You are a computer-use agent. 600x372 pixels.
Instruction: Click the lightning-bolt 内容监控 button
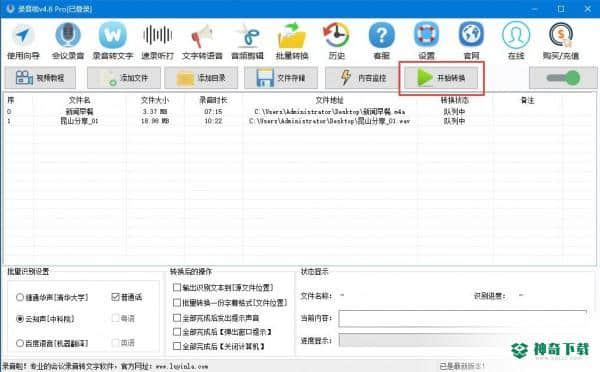point(362,78)
